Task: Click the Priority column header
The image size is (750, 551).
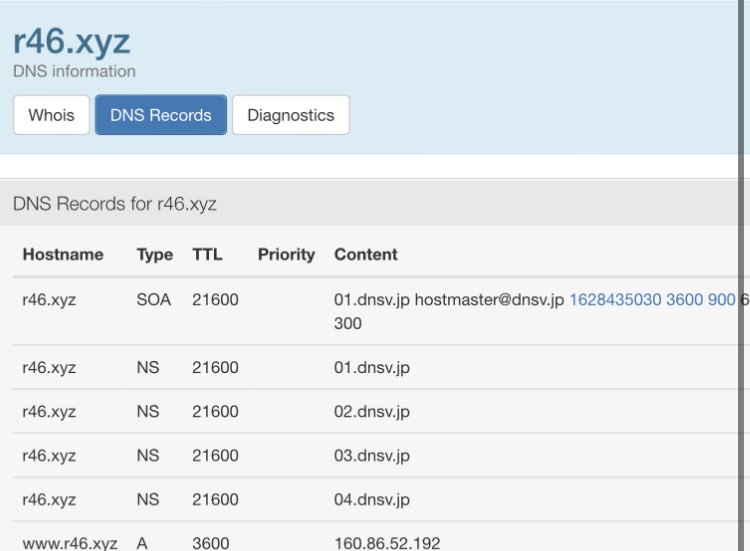Action: (286, 254)
